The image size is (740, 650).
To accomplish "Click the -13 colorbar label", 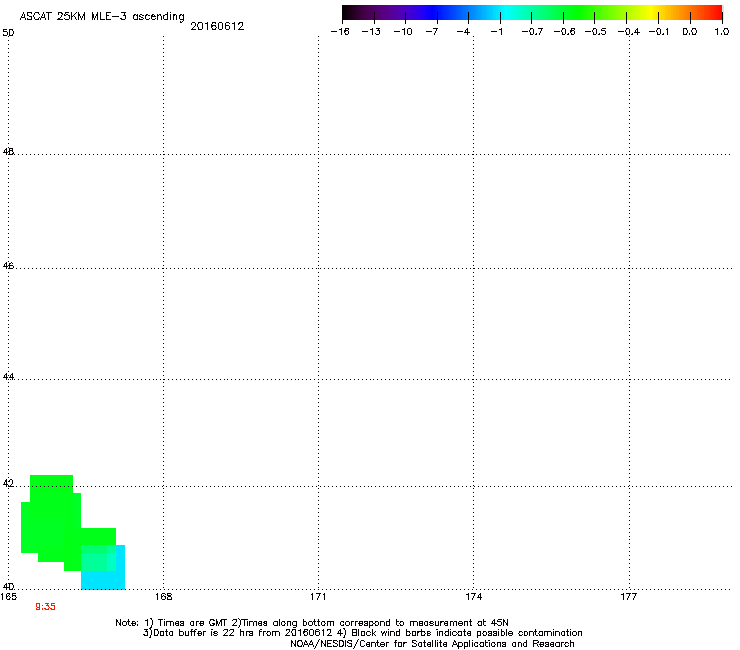I will (x=371, y=32).
